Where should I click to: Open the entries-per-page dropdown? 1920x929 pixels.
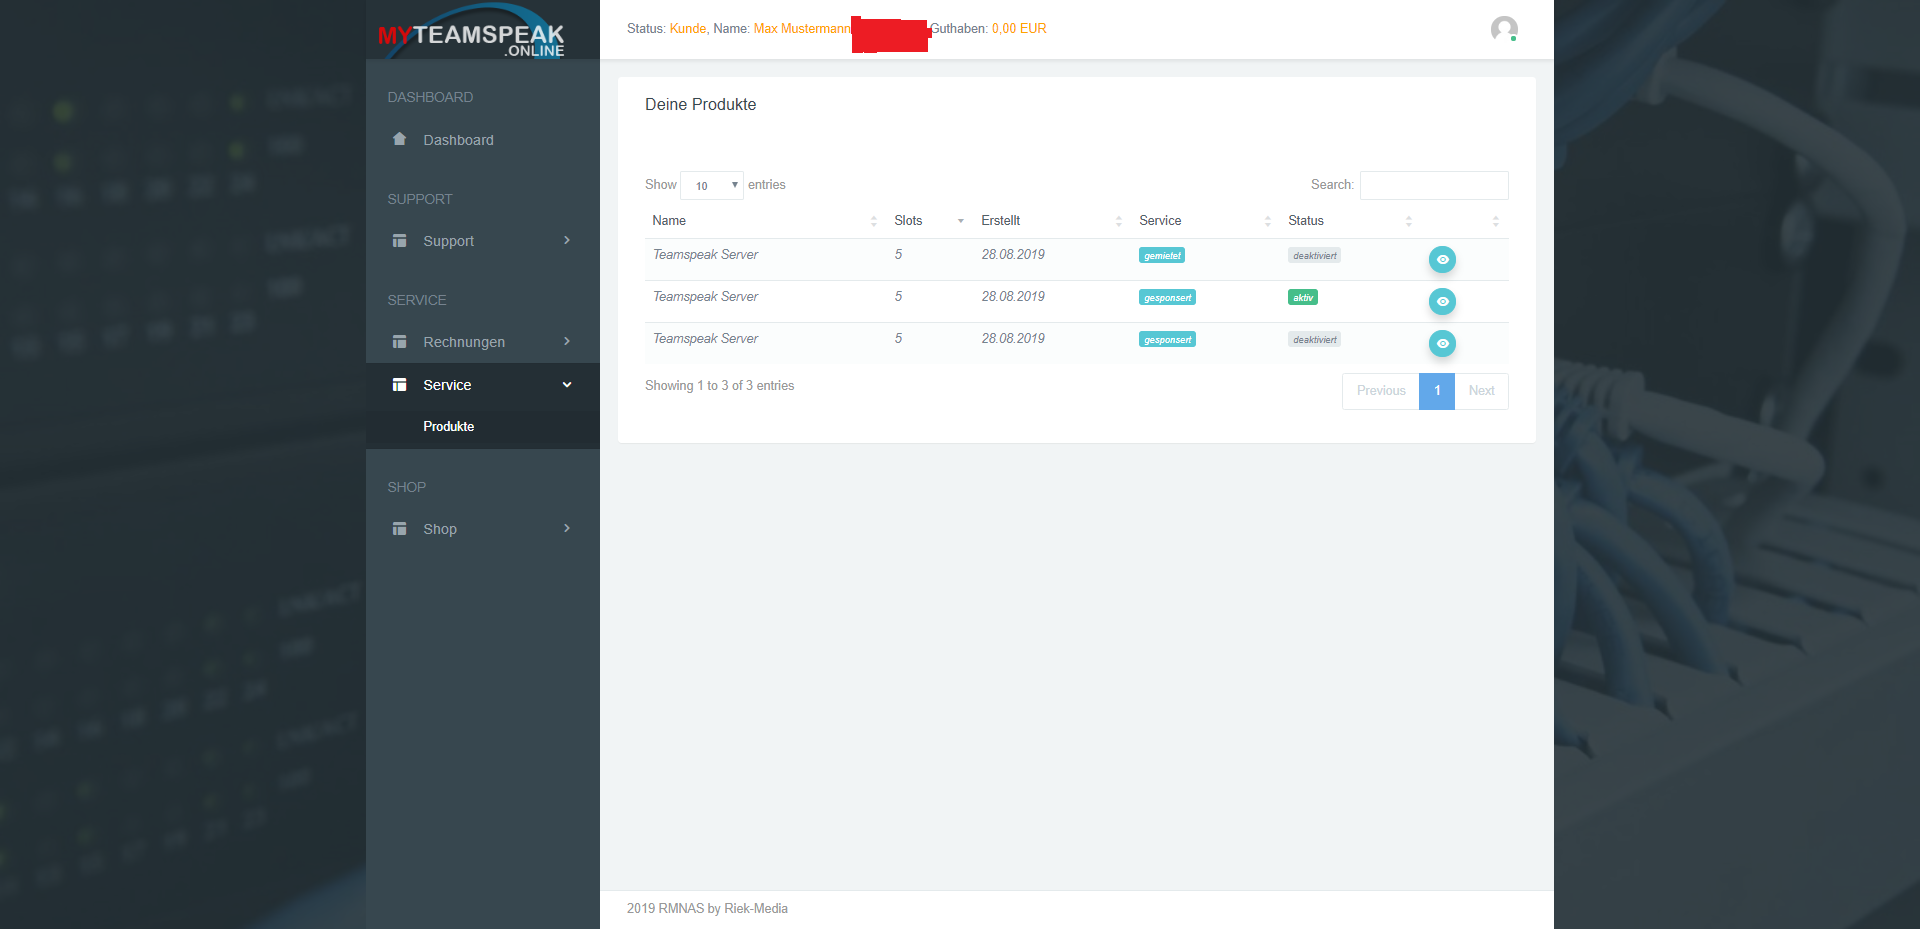point(712,185)
